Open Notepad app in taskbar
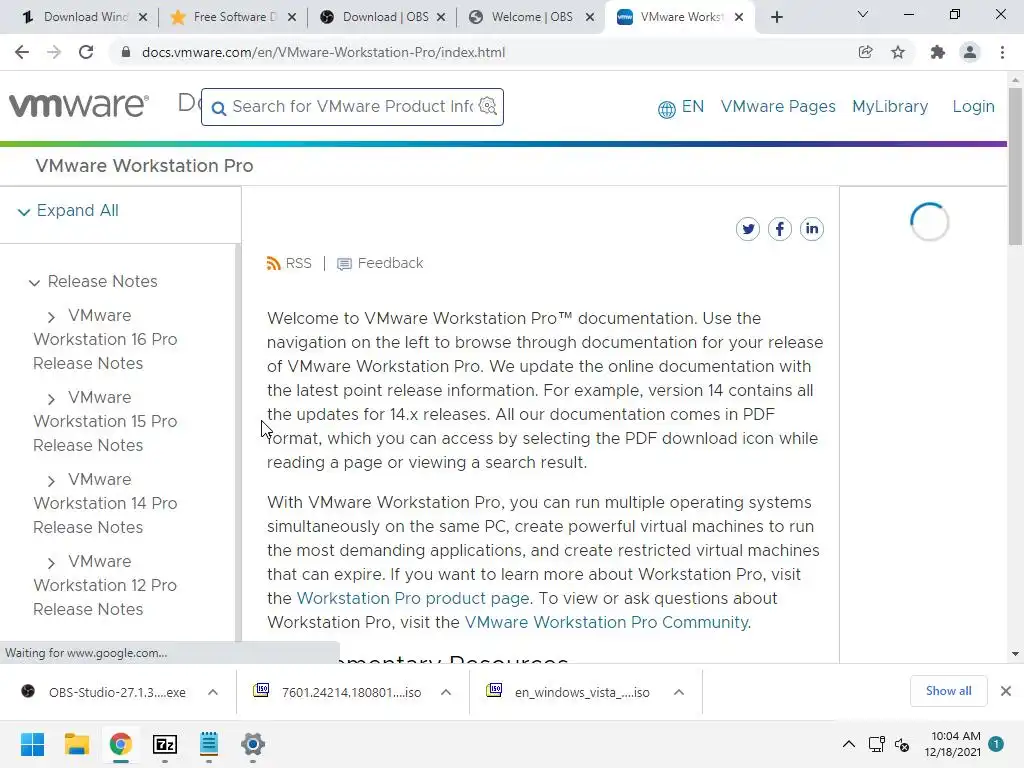This screenshot has height=768, width=1024. point(209,744)
